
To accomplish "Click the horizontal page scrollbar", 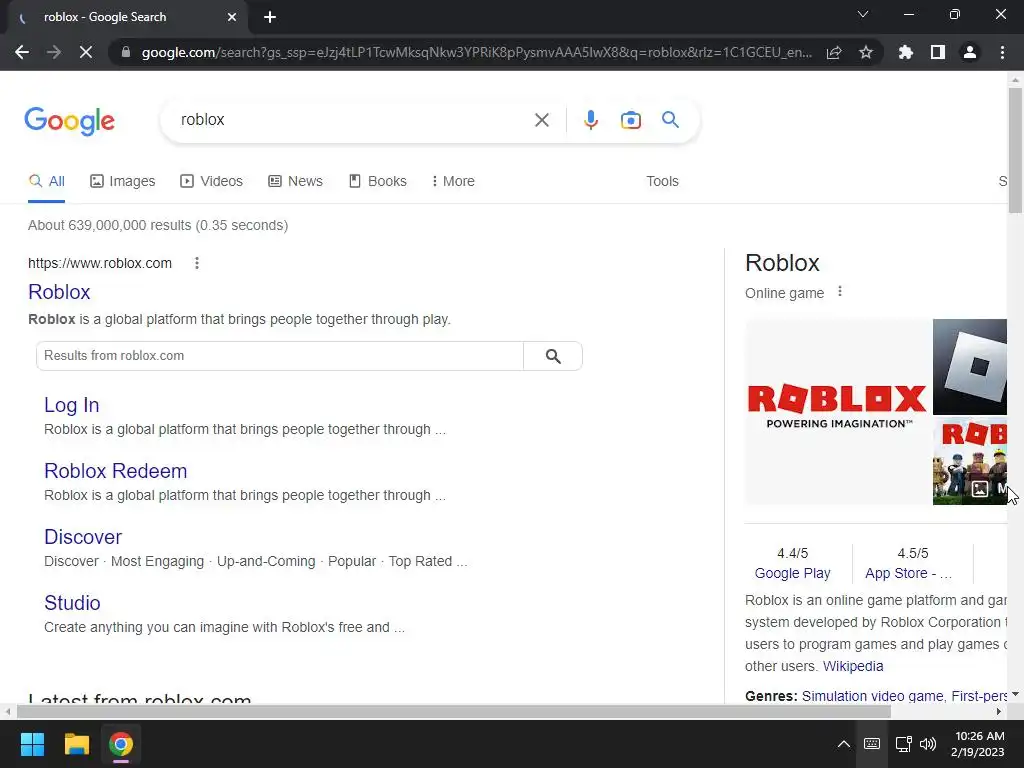I will coord(454,712).
